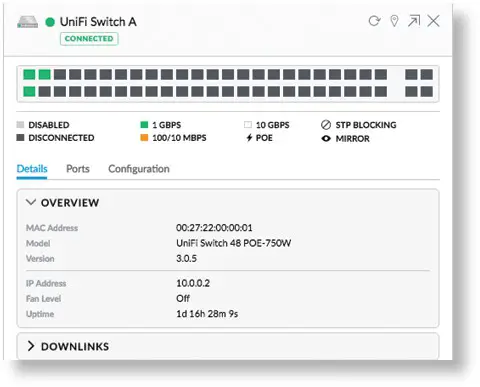Viewport: 480px width, 387px height.
Task: Switch to the Details tab
Action: pyautogui.click(x=32, y=169)
